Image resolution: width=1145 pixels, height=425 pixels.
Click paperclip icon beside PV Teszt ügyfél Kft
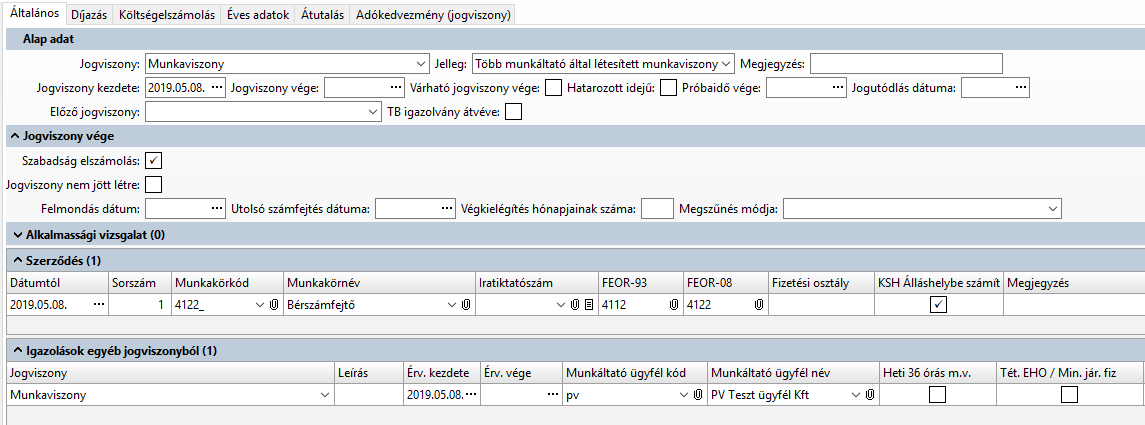[x=870, y=395]
